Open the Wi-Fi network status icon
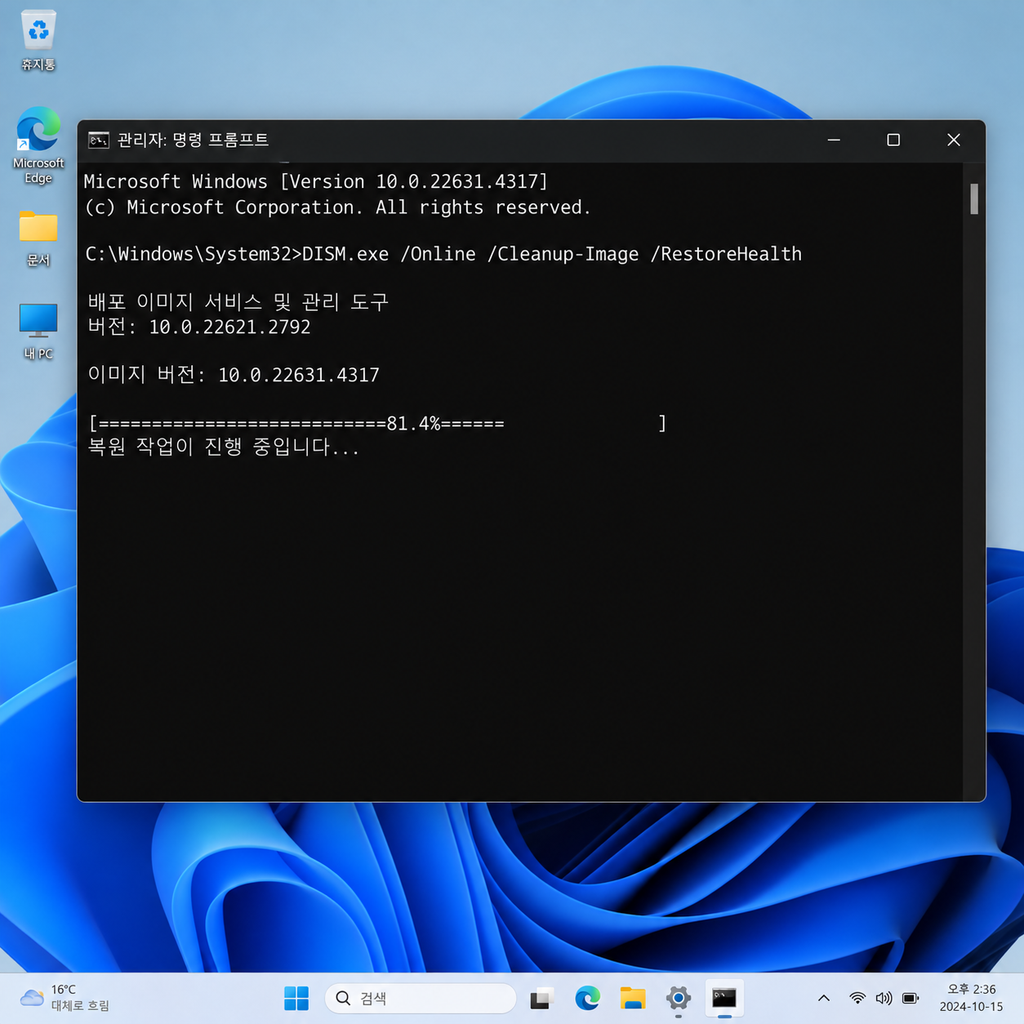The image size is (1024, 1024). click(857, 998)
